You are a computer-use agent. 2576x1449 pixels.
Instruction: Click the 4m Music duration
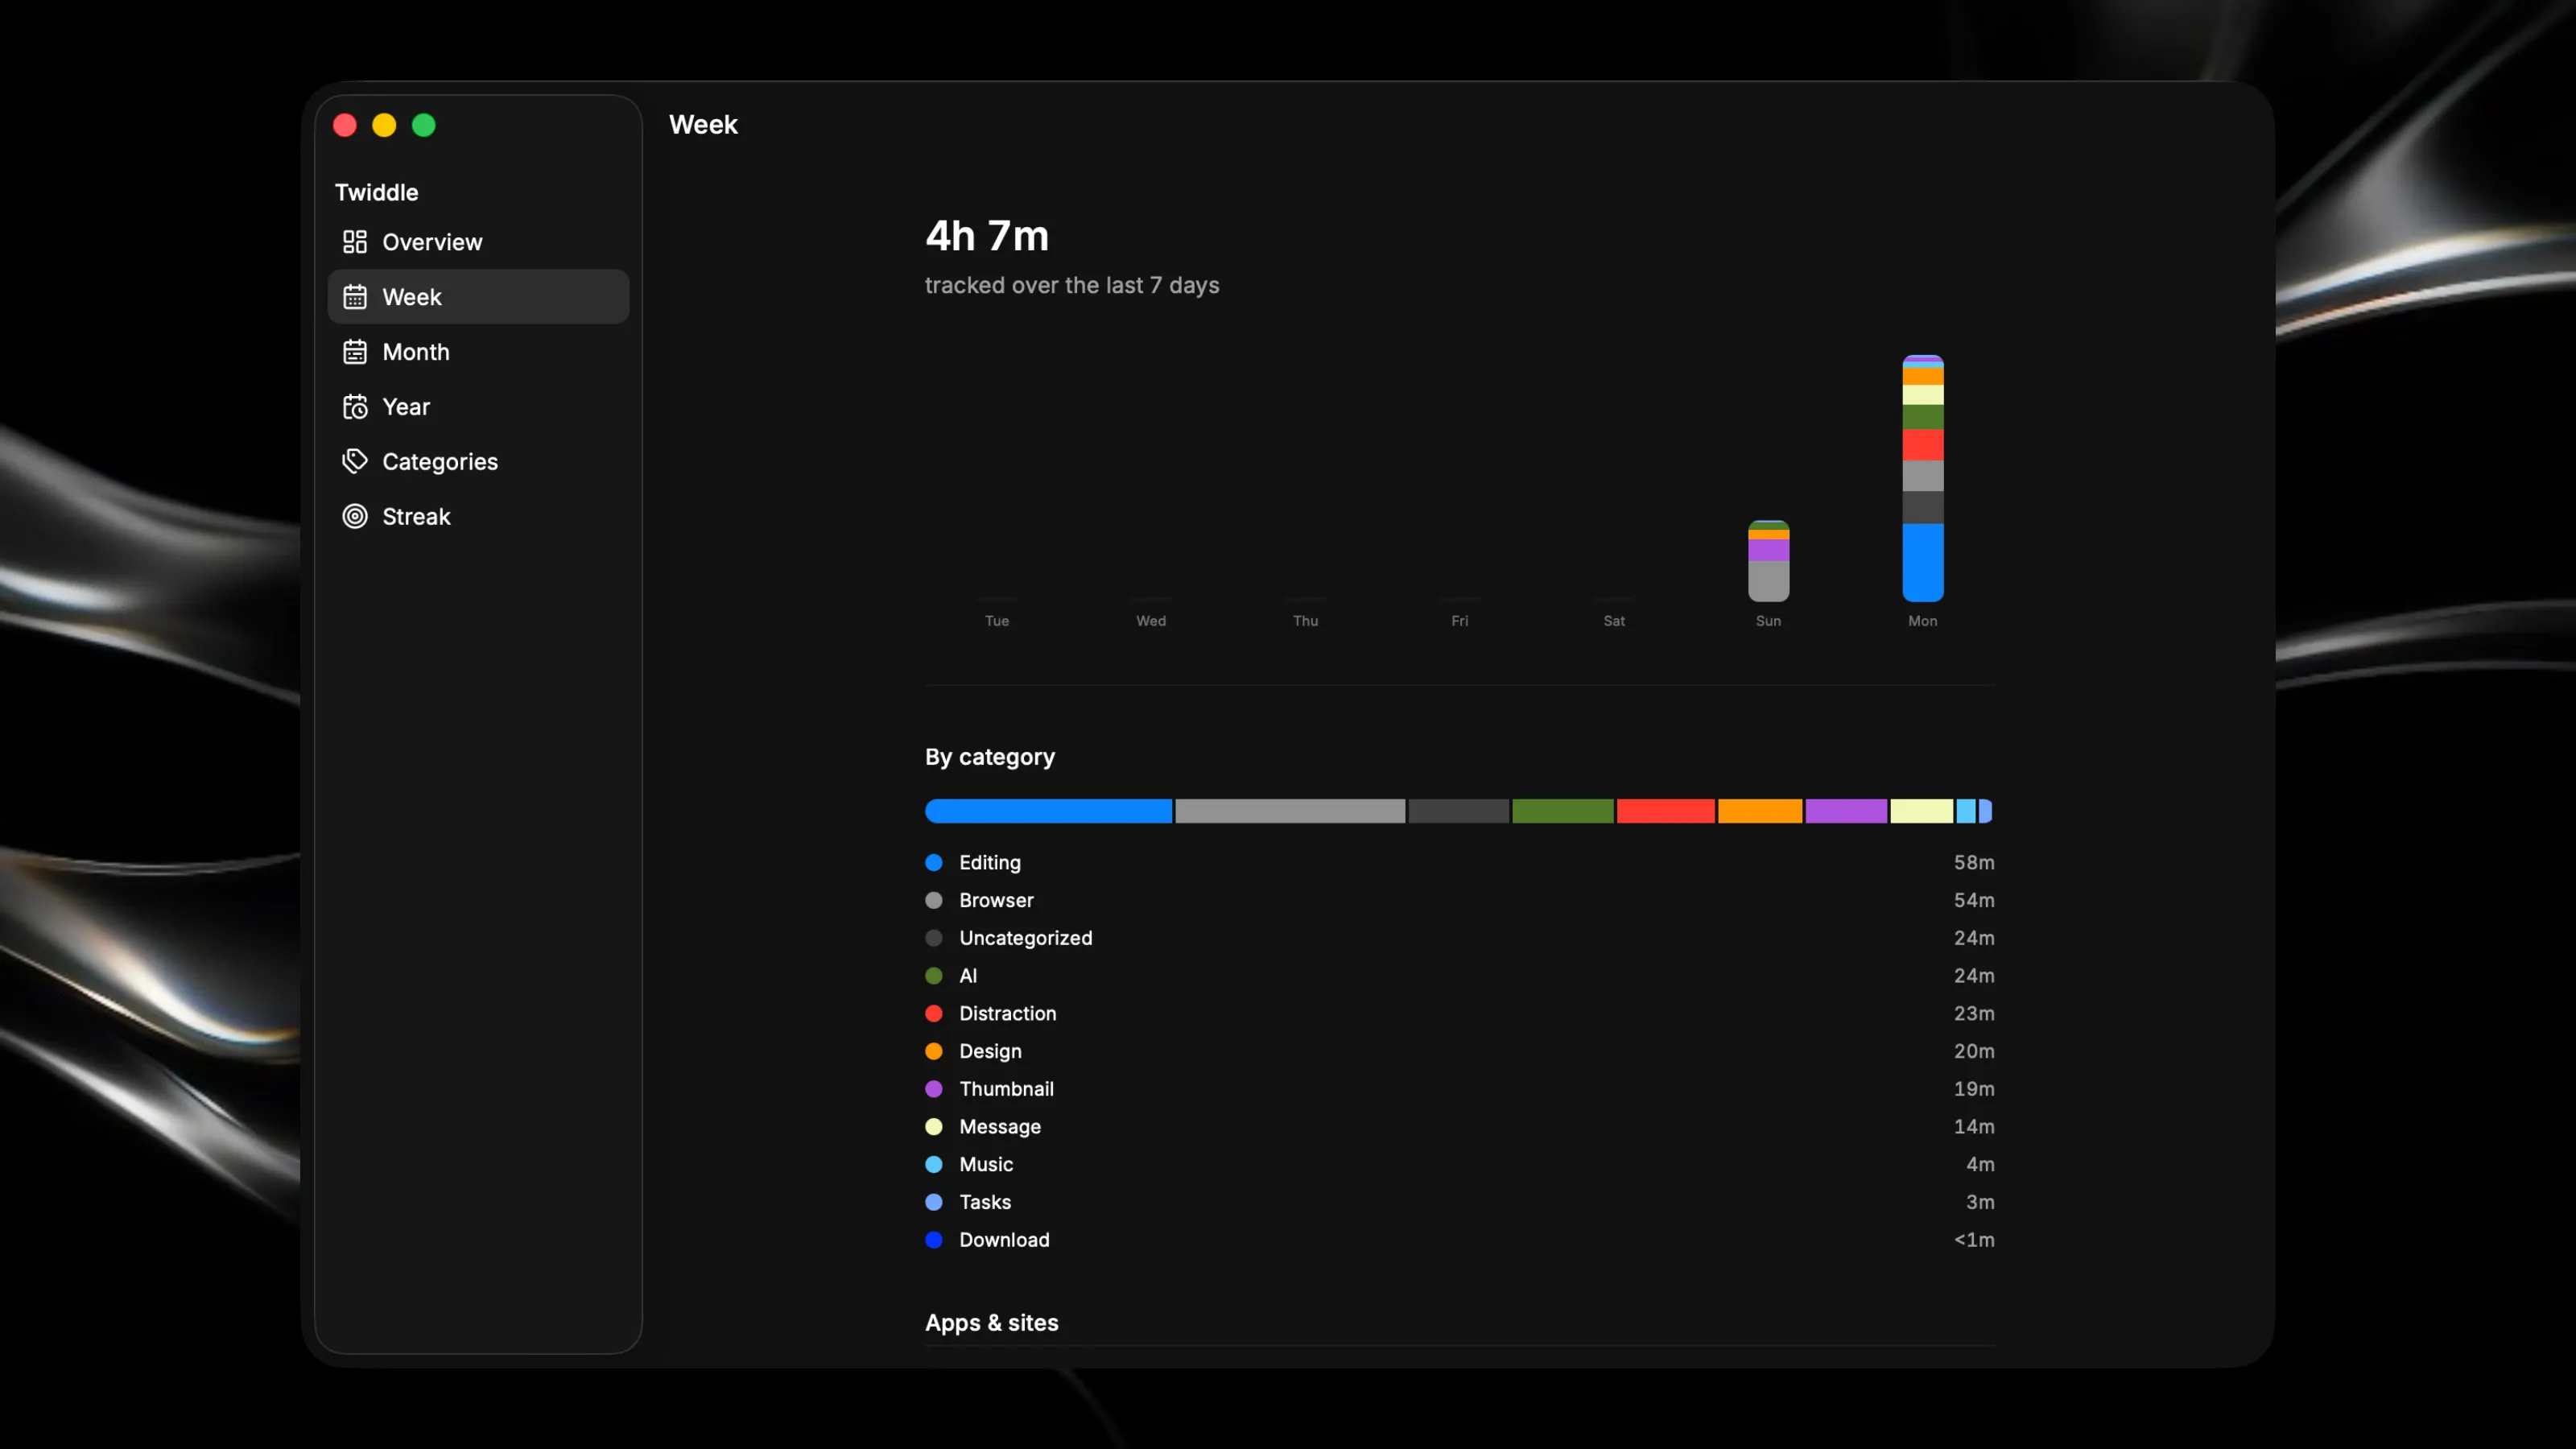click(x=1980, y=1164)
